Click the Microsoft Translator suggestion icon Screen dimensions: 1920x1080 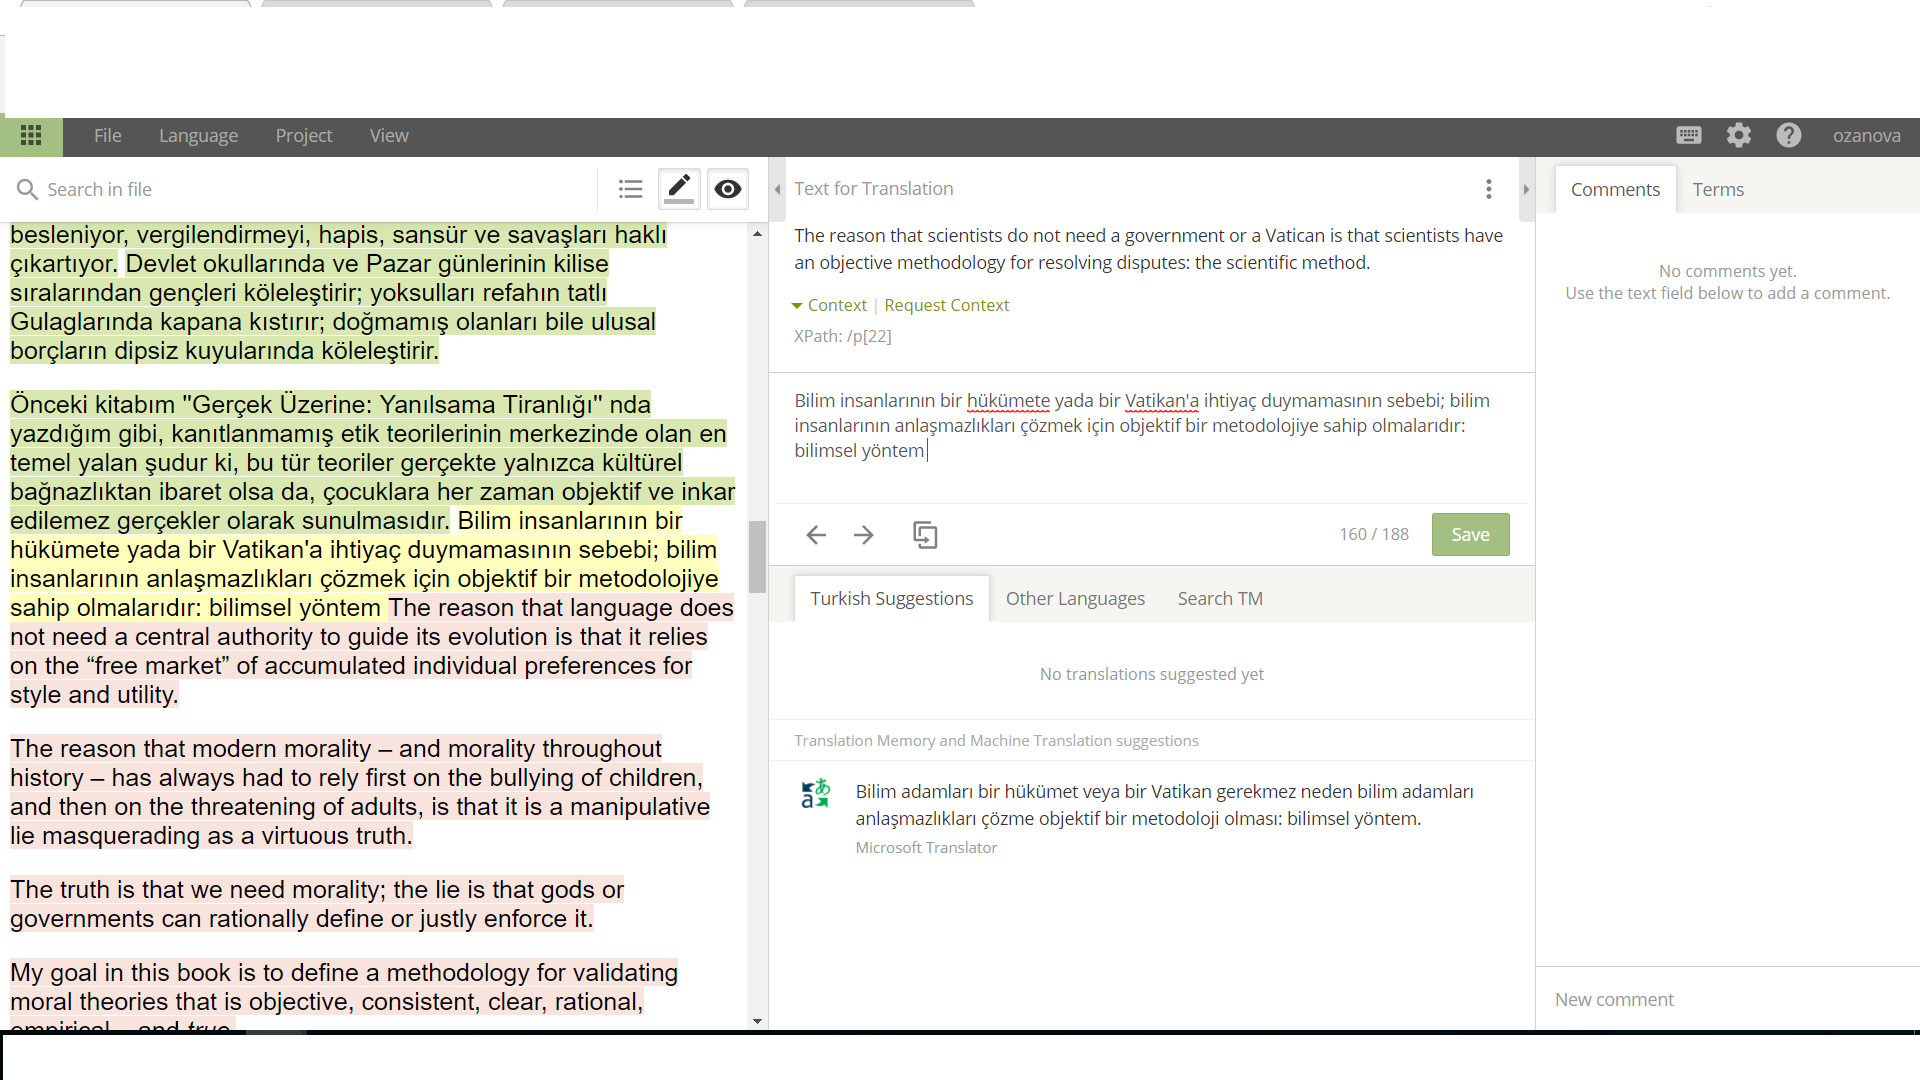point(816,794)
